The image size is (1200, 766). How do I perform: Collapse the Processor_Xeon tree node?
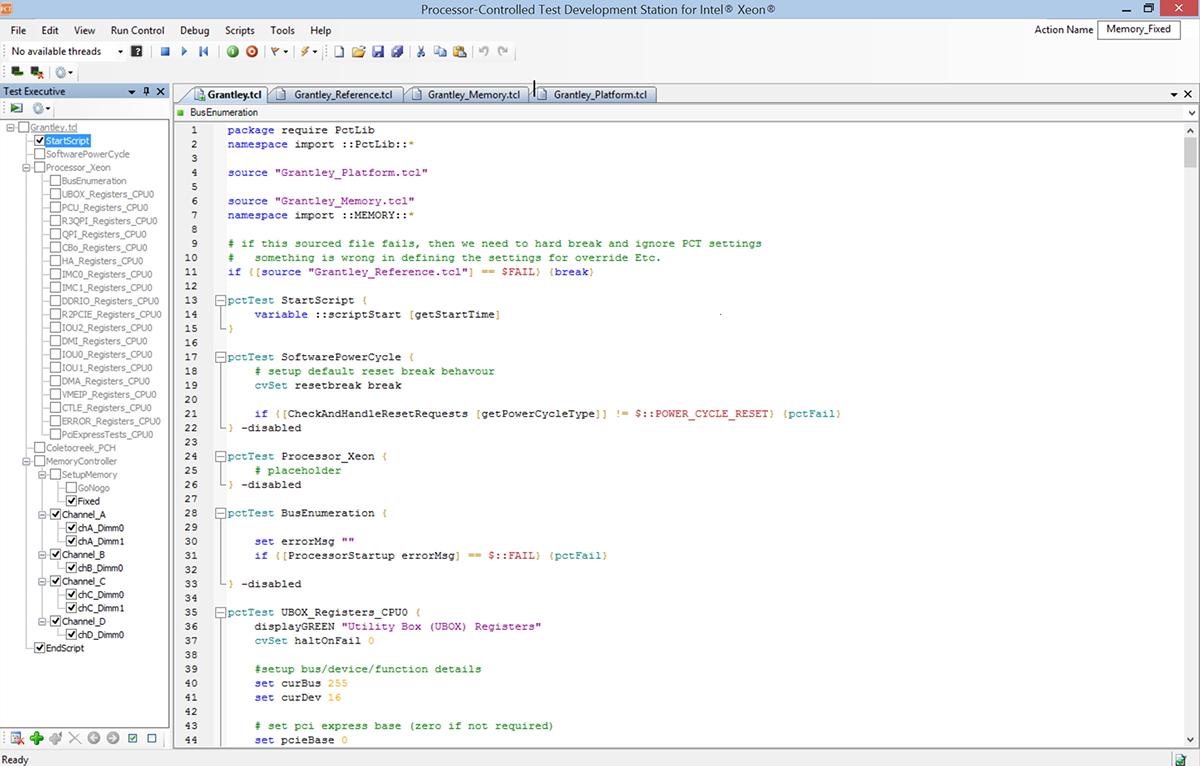point(25,168)
